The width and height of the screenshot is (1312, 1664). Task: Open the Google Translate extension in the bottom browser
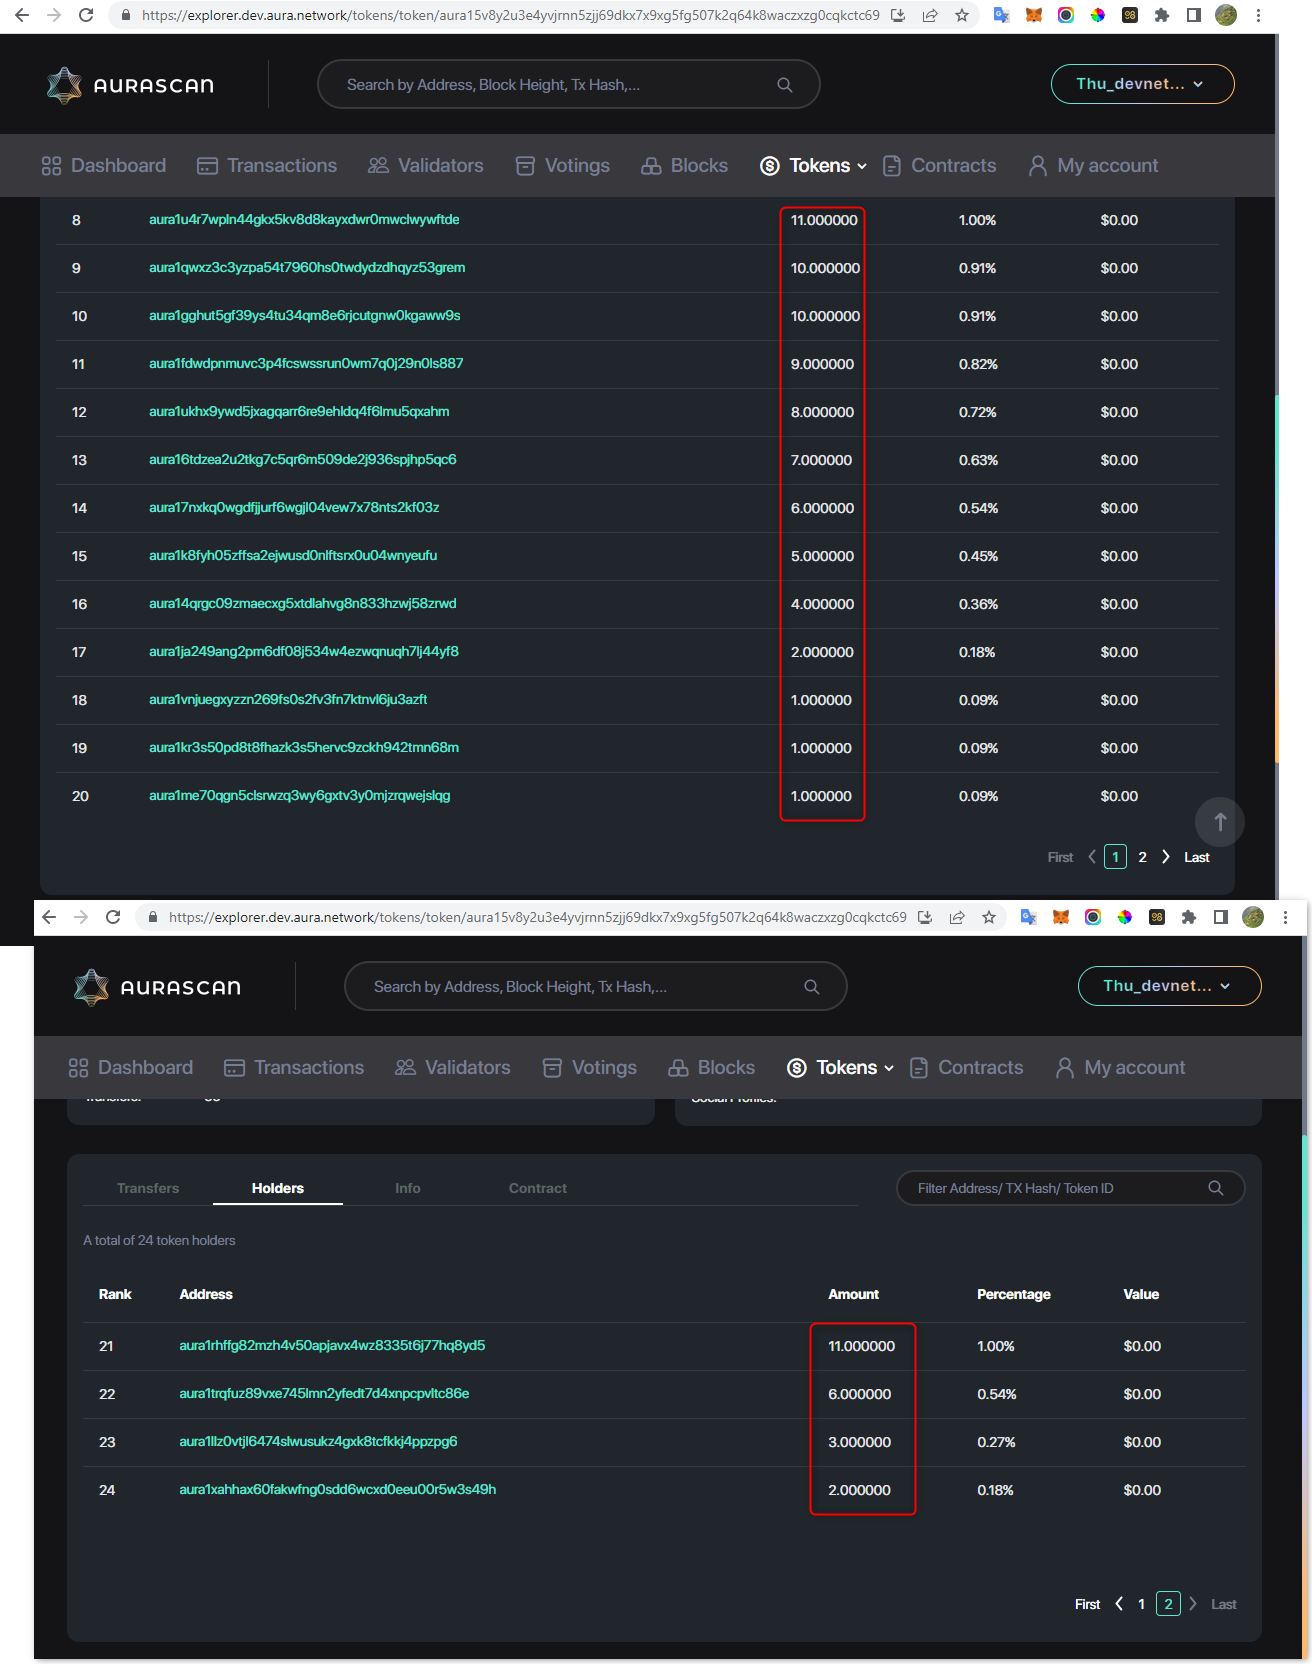coord(1028,917)
